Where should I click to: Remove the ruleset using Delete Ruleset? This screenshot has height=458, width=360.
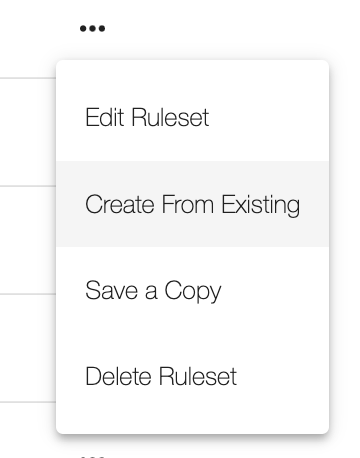(192, 376)
